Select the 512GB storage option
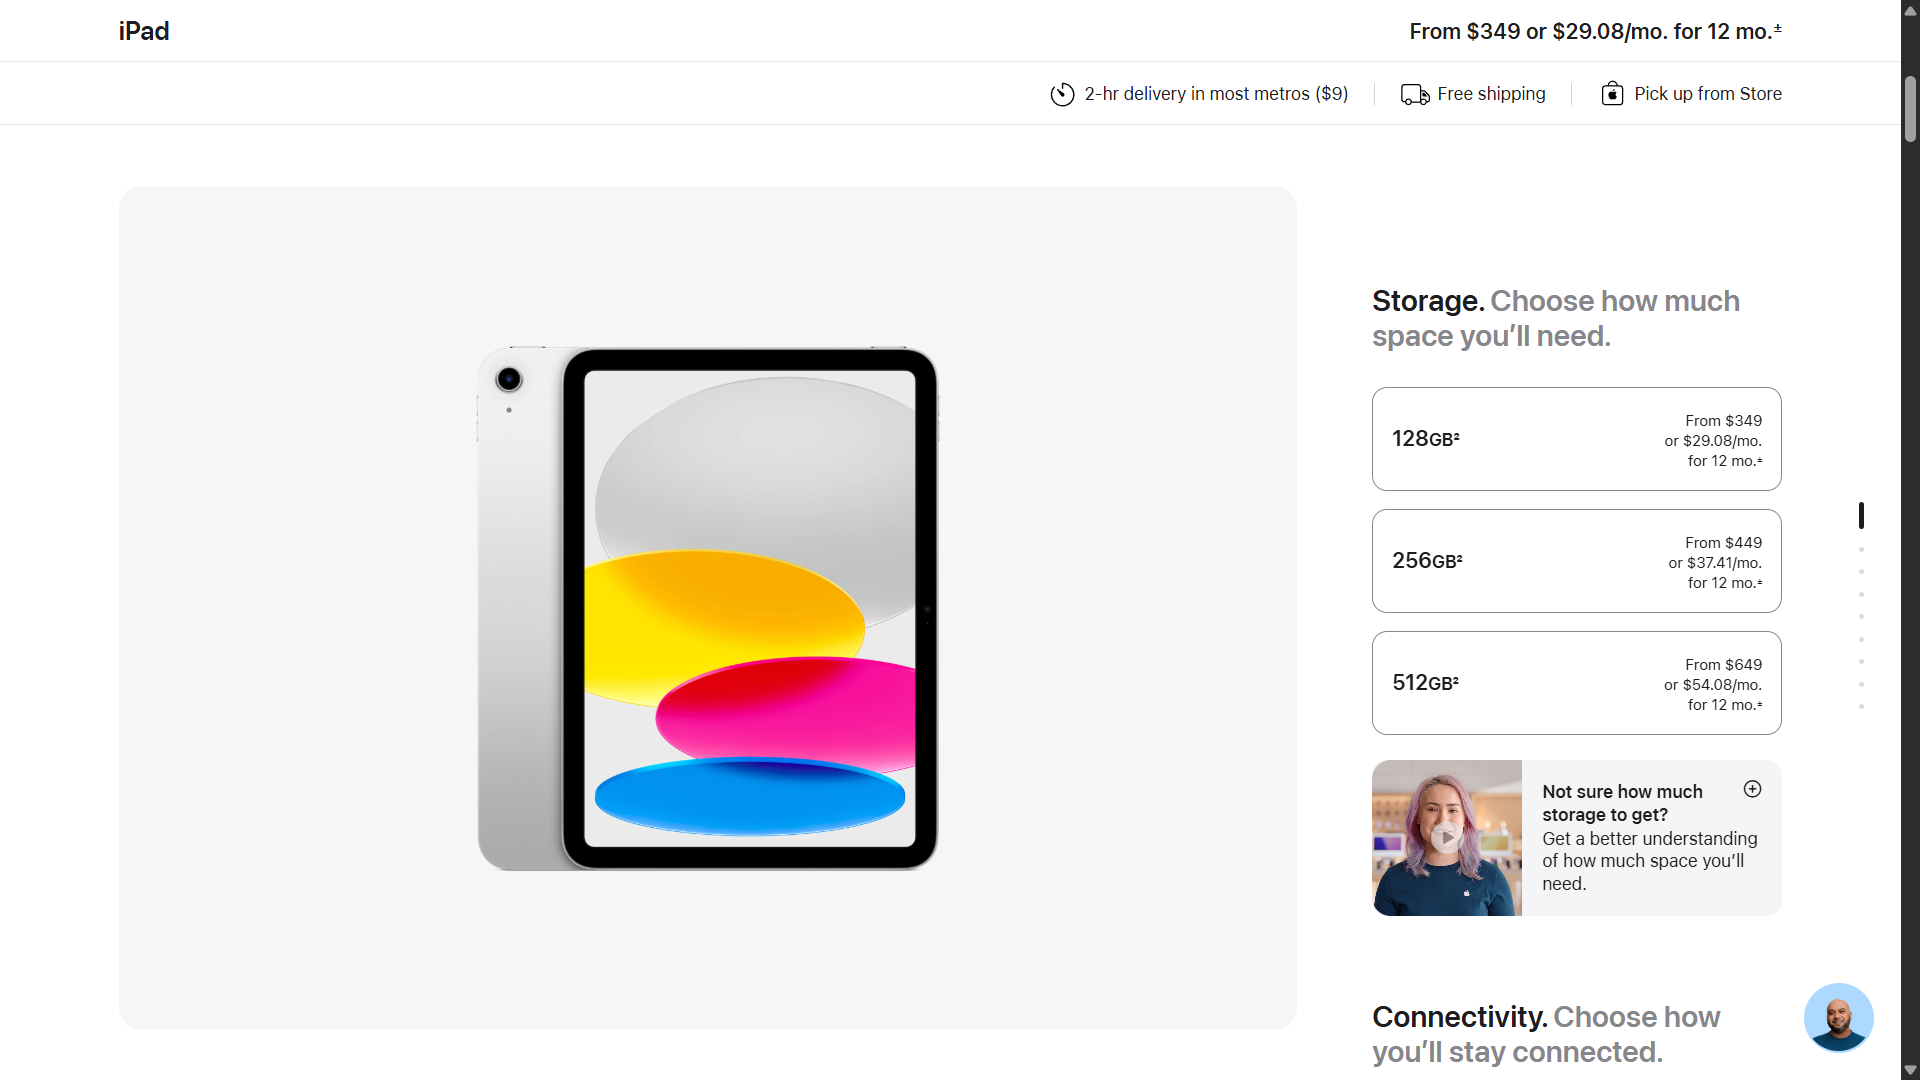 [1576, 683]
